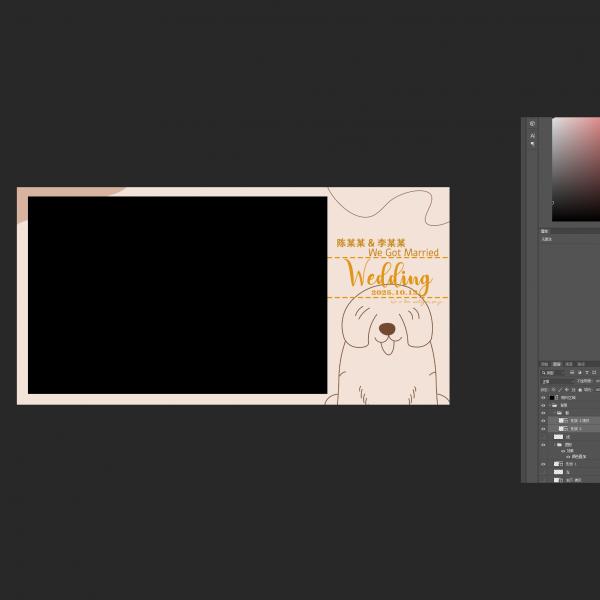
Task: Click the first lock icon in the Layers lock row
Action: pyautogui.click(x=555, y=390)
